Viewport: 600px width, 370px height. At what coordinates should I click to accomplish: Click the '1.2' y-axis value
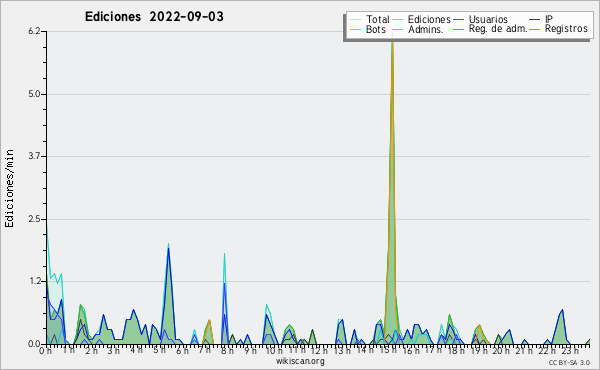coord(34,281)
